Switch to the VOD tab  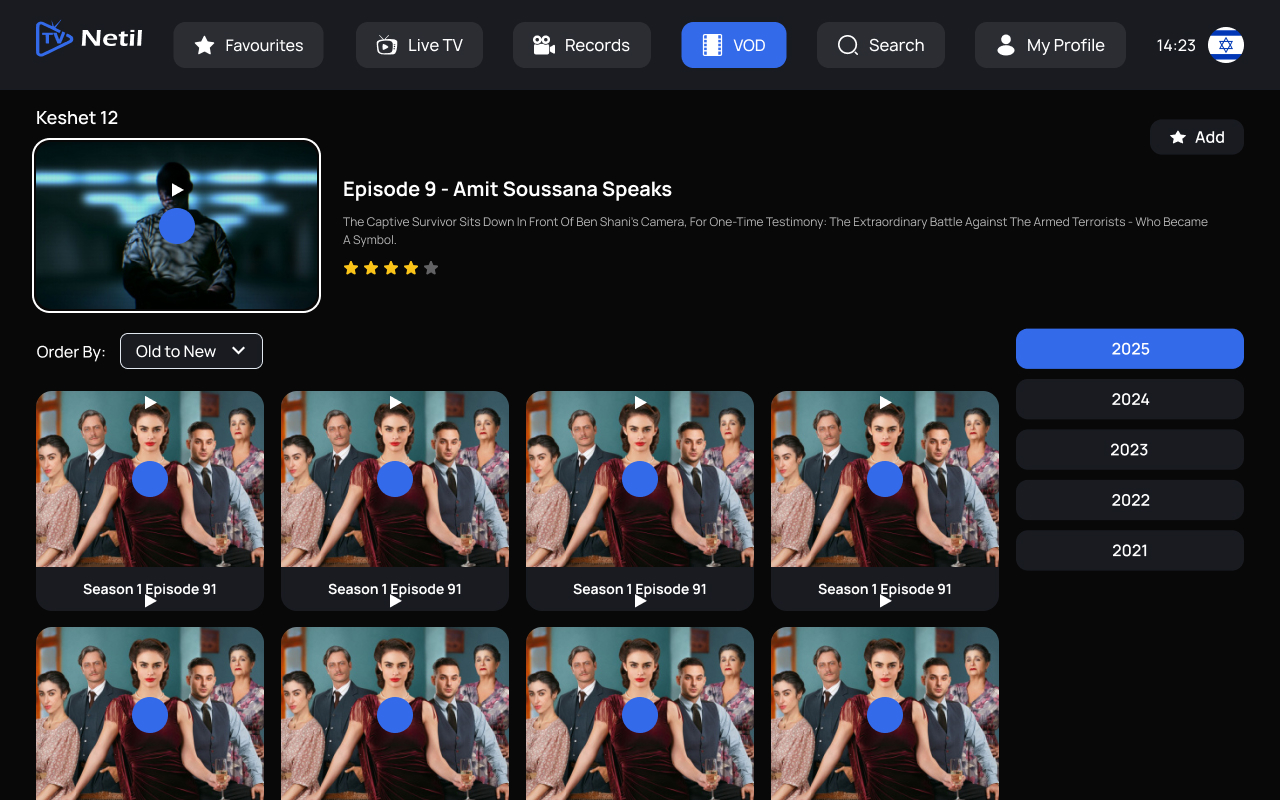[733, 45]
